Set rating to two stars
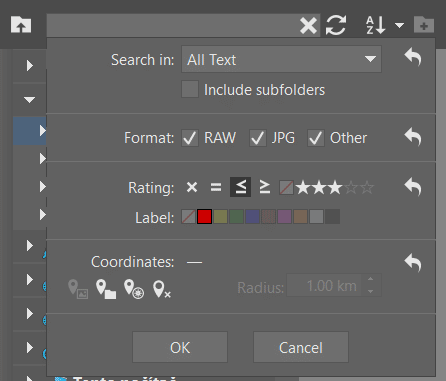 point(319,188)
